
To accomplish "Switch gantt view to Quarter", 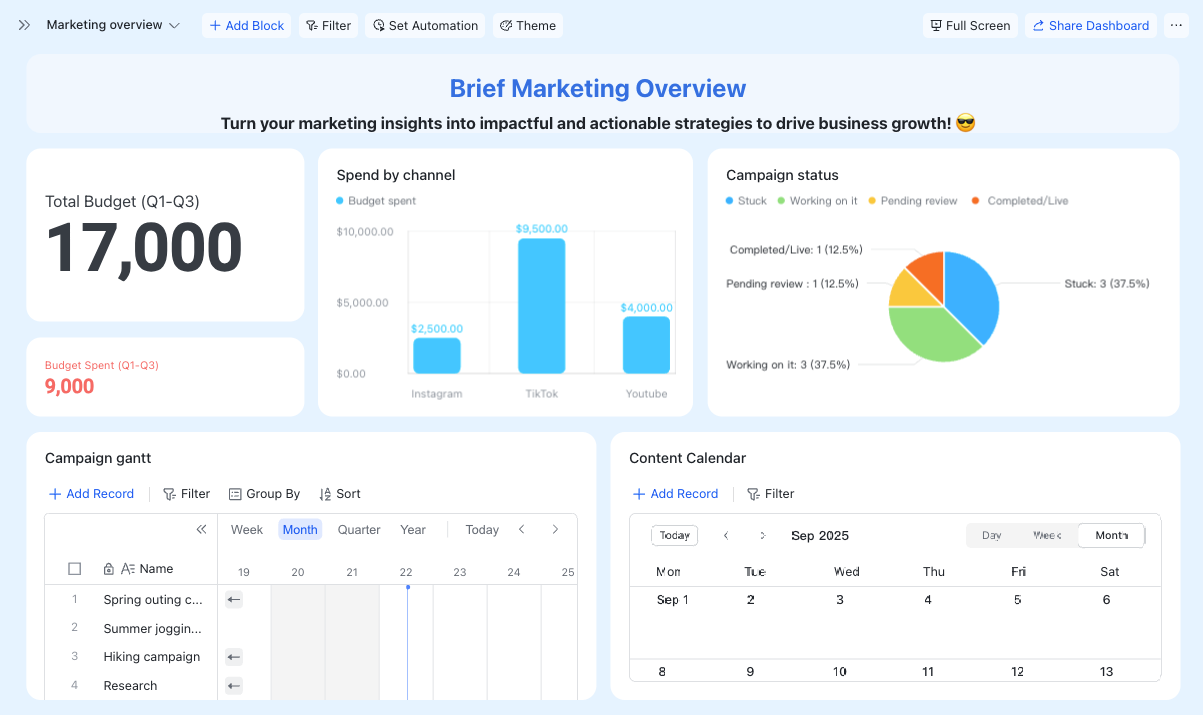I will [359, 530].
